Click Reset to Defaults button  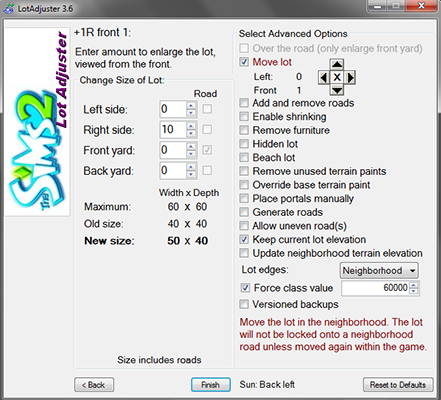coord(398,385)
